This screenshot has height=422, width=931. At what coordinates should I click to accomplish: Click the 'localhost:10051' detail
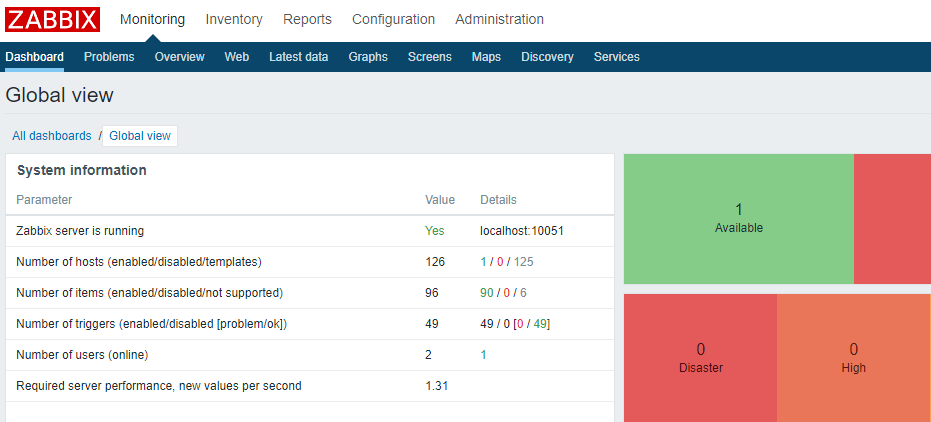pos(522,231)
